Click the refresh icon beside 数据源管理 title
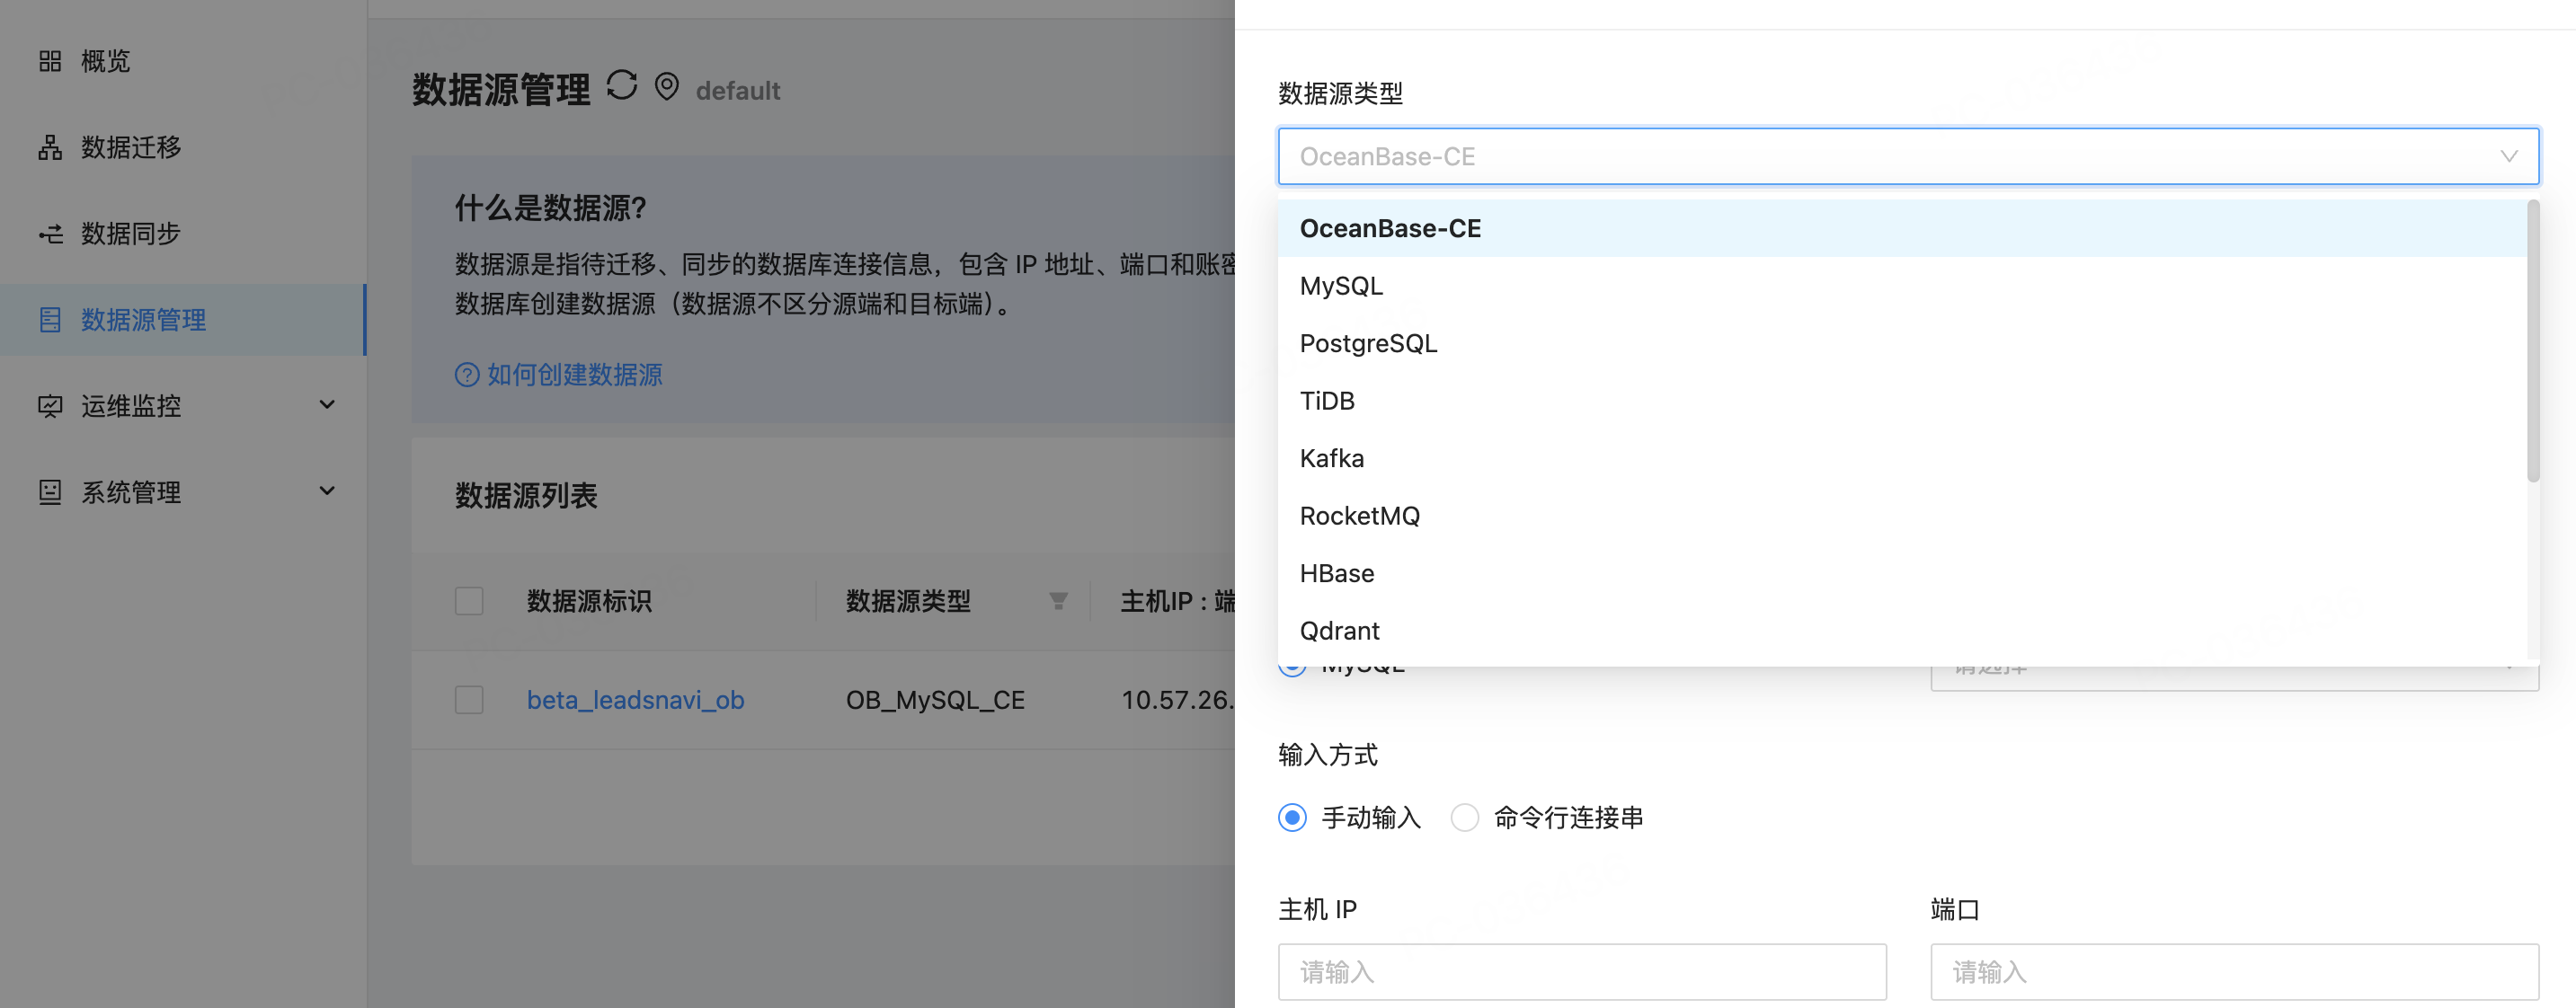This screenshot has width=2576, height=1008. click(x=621, y=86)
